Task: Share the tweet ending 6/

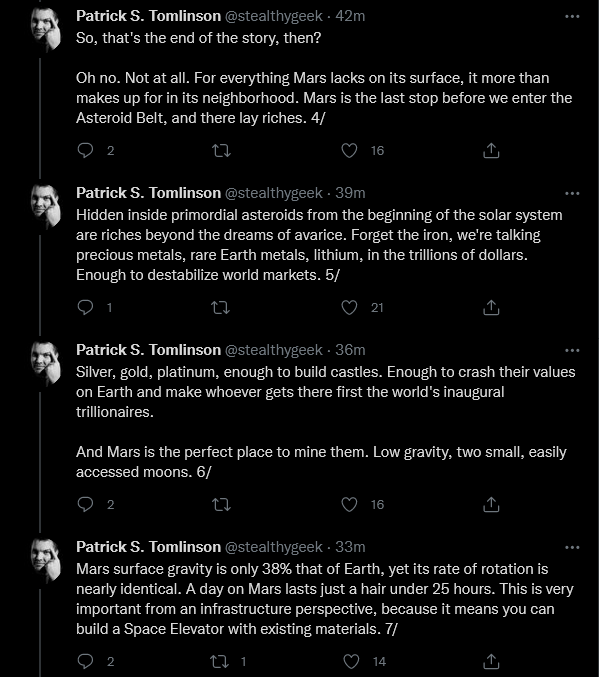Action: 491,504
